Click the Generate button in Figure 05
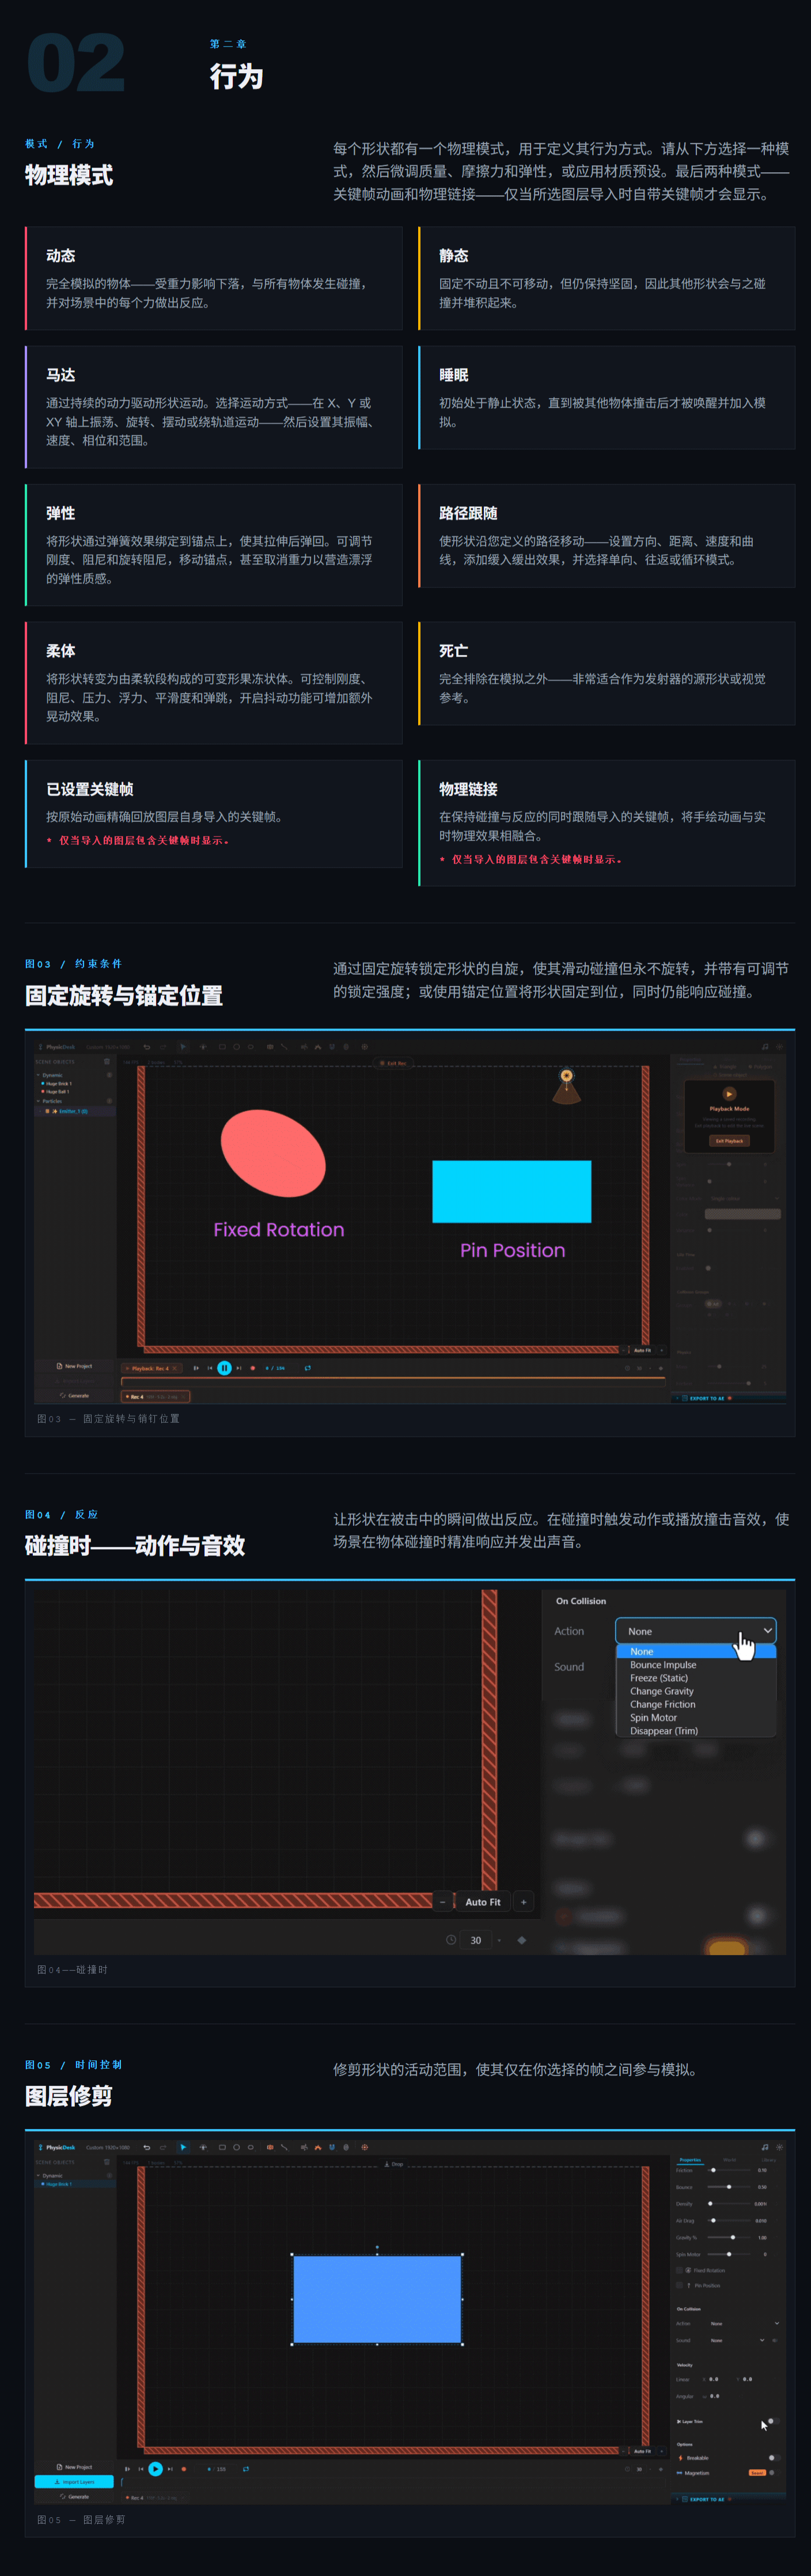 [74, 2497]
